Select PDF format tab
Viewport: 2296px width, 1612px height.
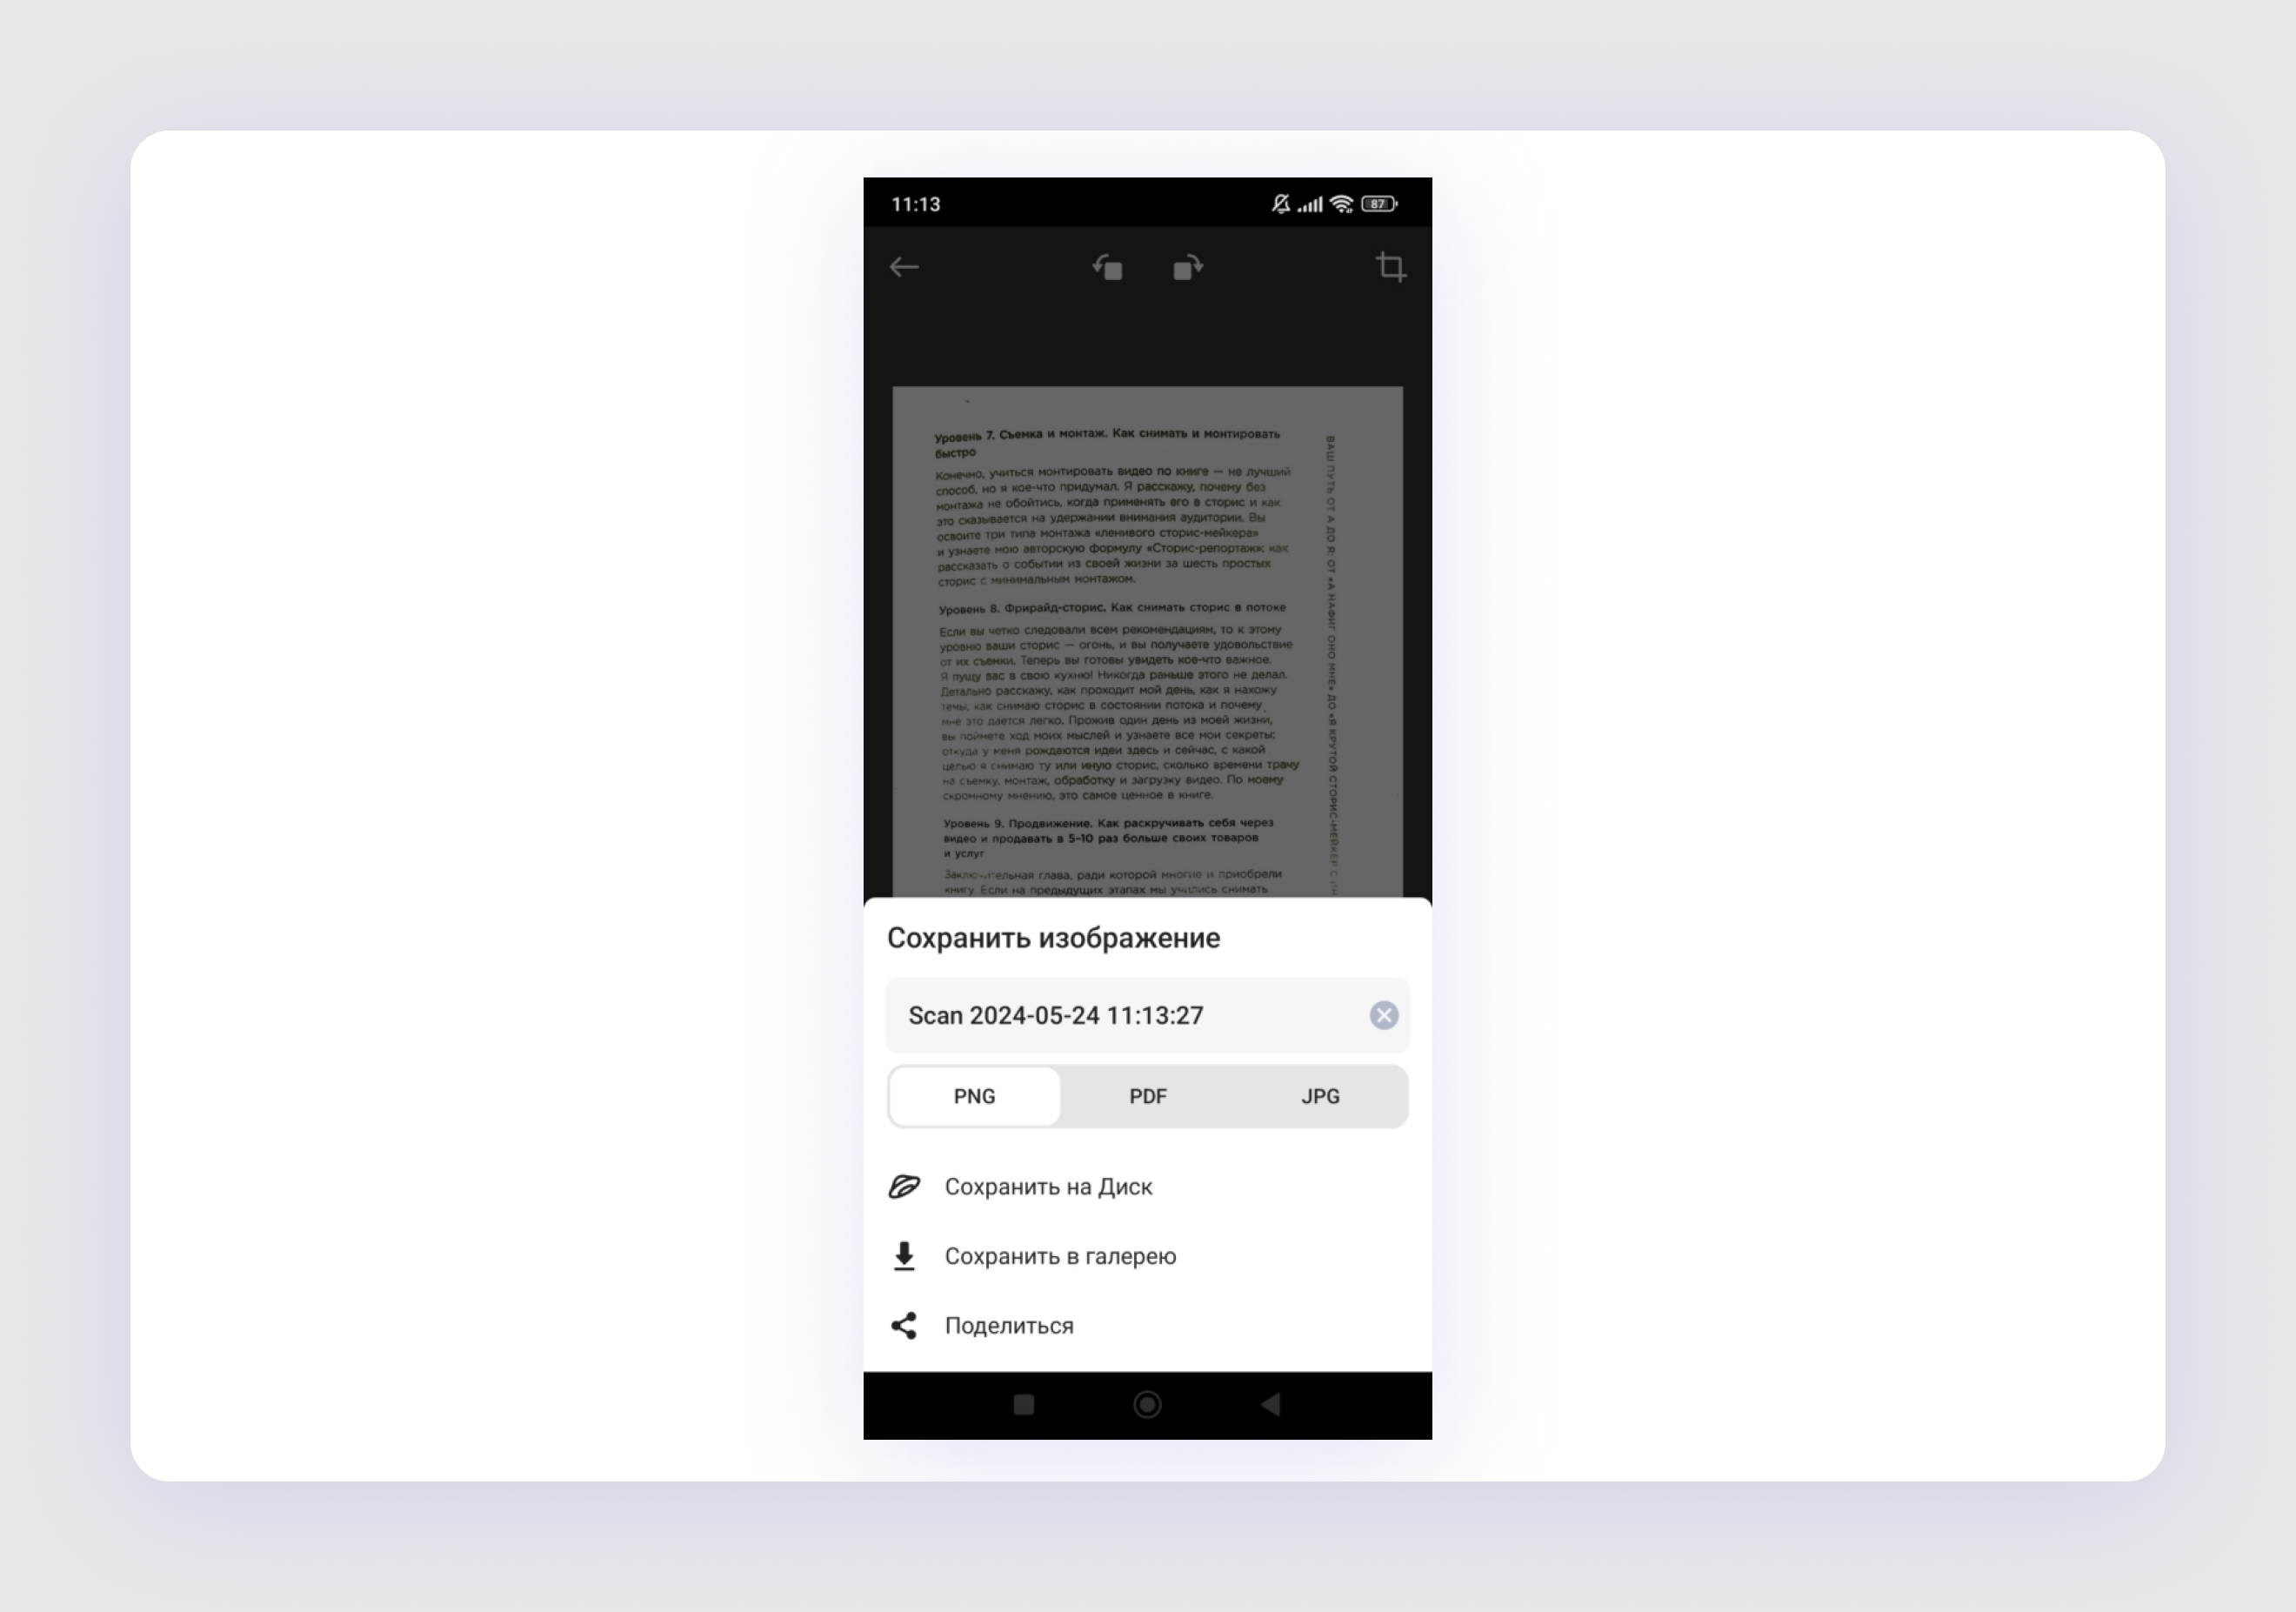1145,1095
